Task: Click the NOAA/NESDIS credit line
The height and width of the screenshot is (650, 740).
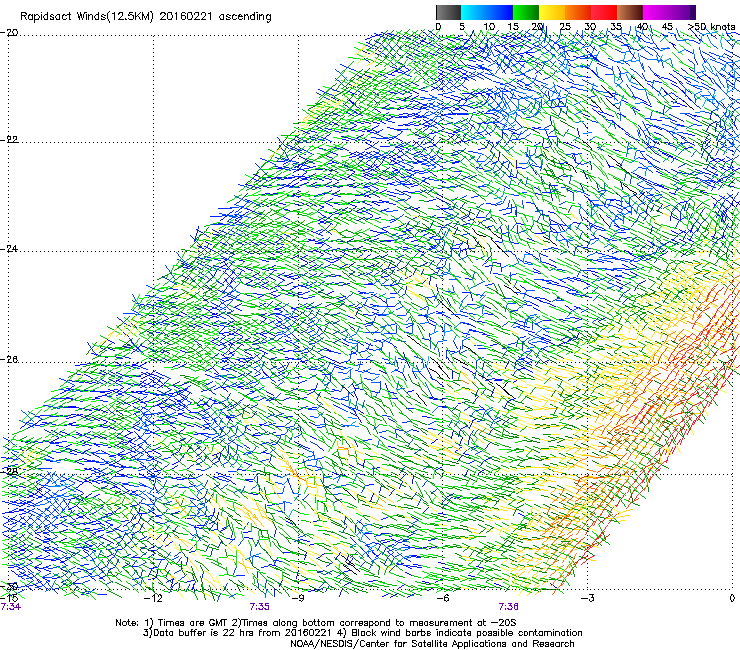Action: (x=432, y=644)
